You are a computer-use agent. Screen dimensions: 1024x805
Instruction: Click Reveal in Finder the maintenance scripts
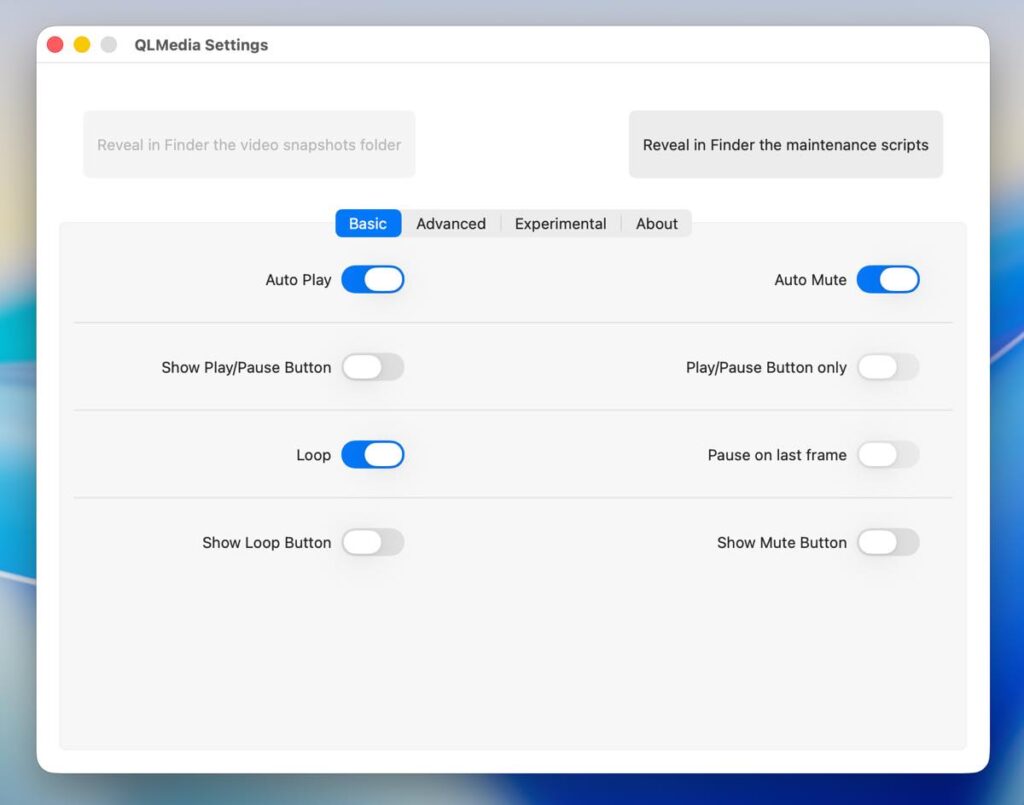click(x=785, y=145)
